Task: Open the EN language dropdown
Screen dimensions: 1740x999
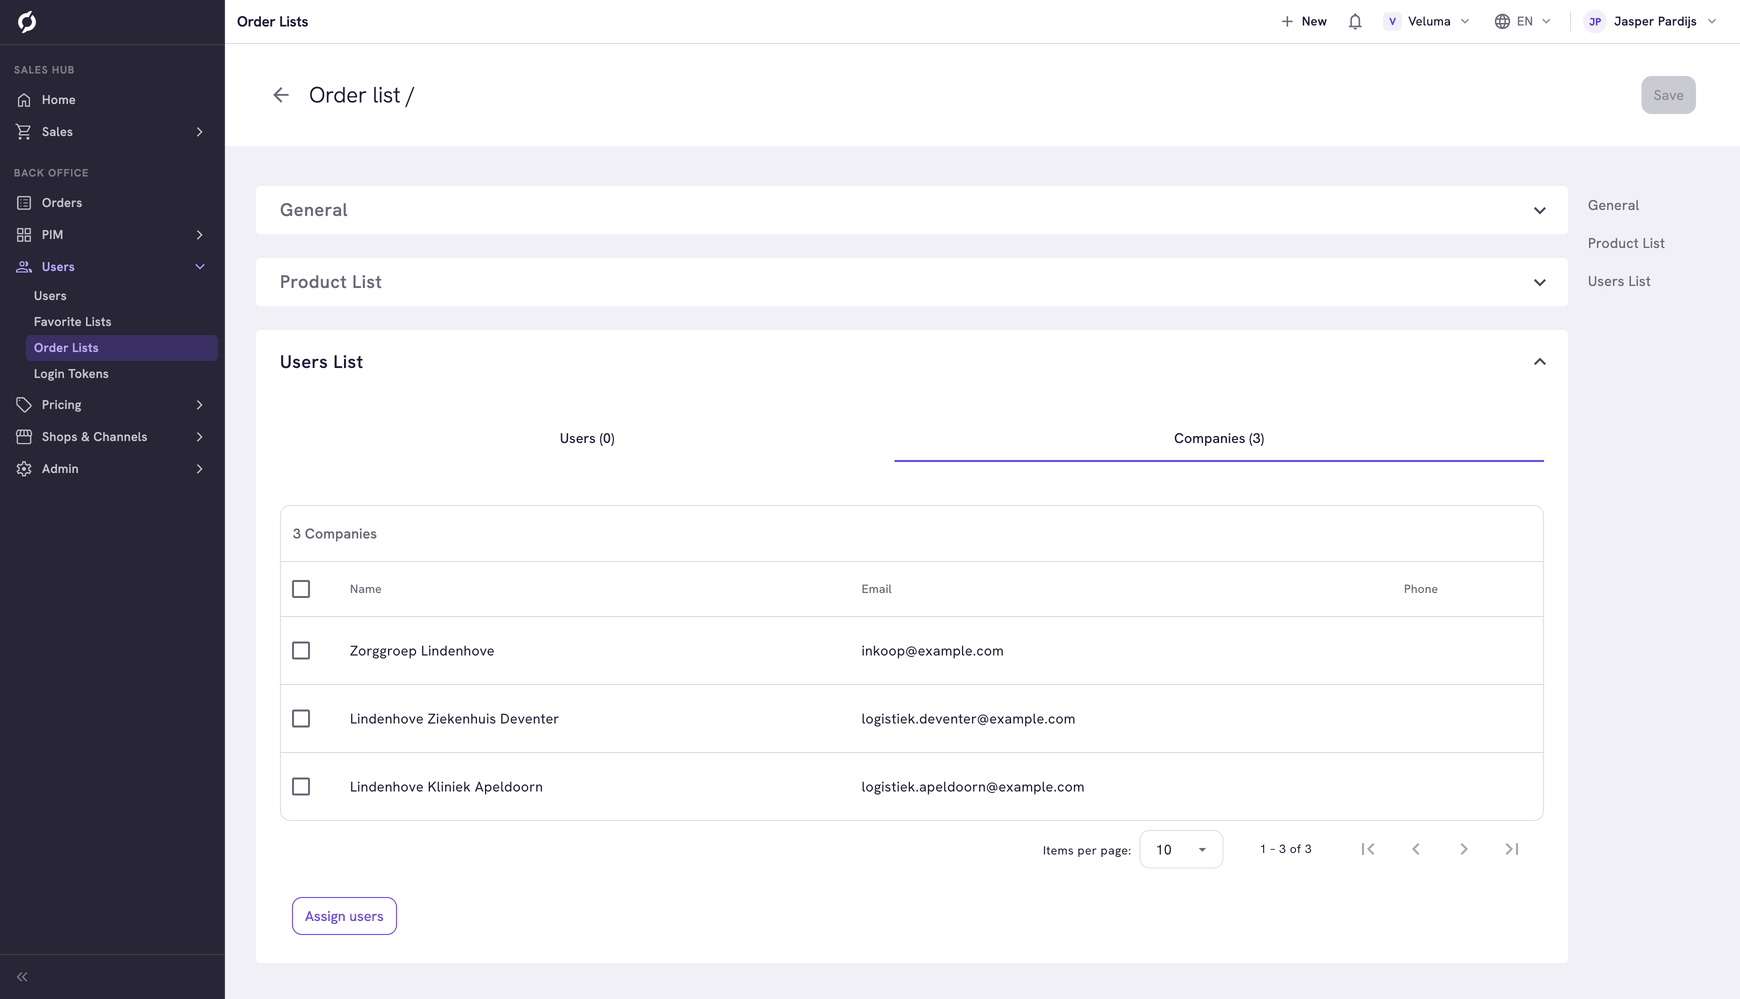Action: (1523, 21)
